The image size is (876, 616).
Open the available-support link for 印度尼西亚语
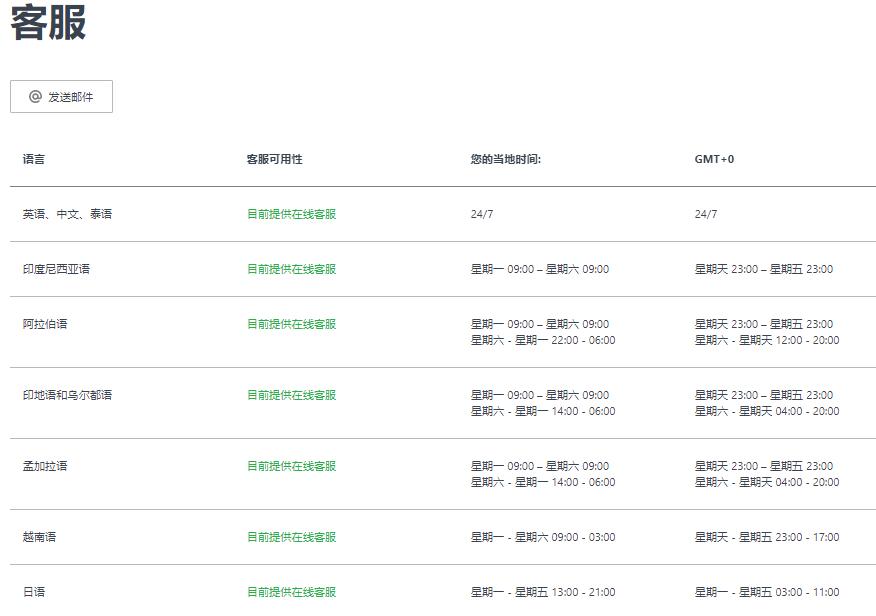292,269
